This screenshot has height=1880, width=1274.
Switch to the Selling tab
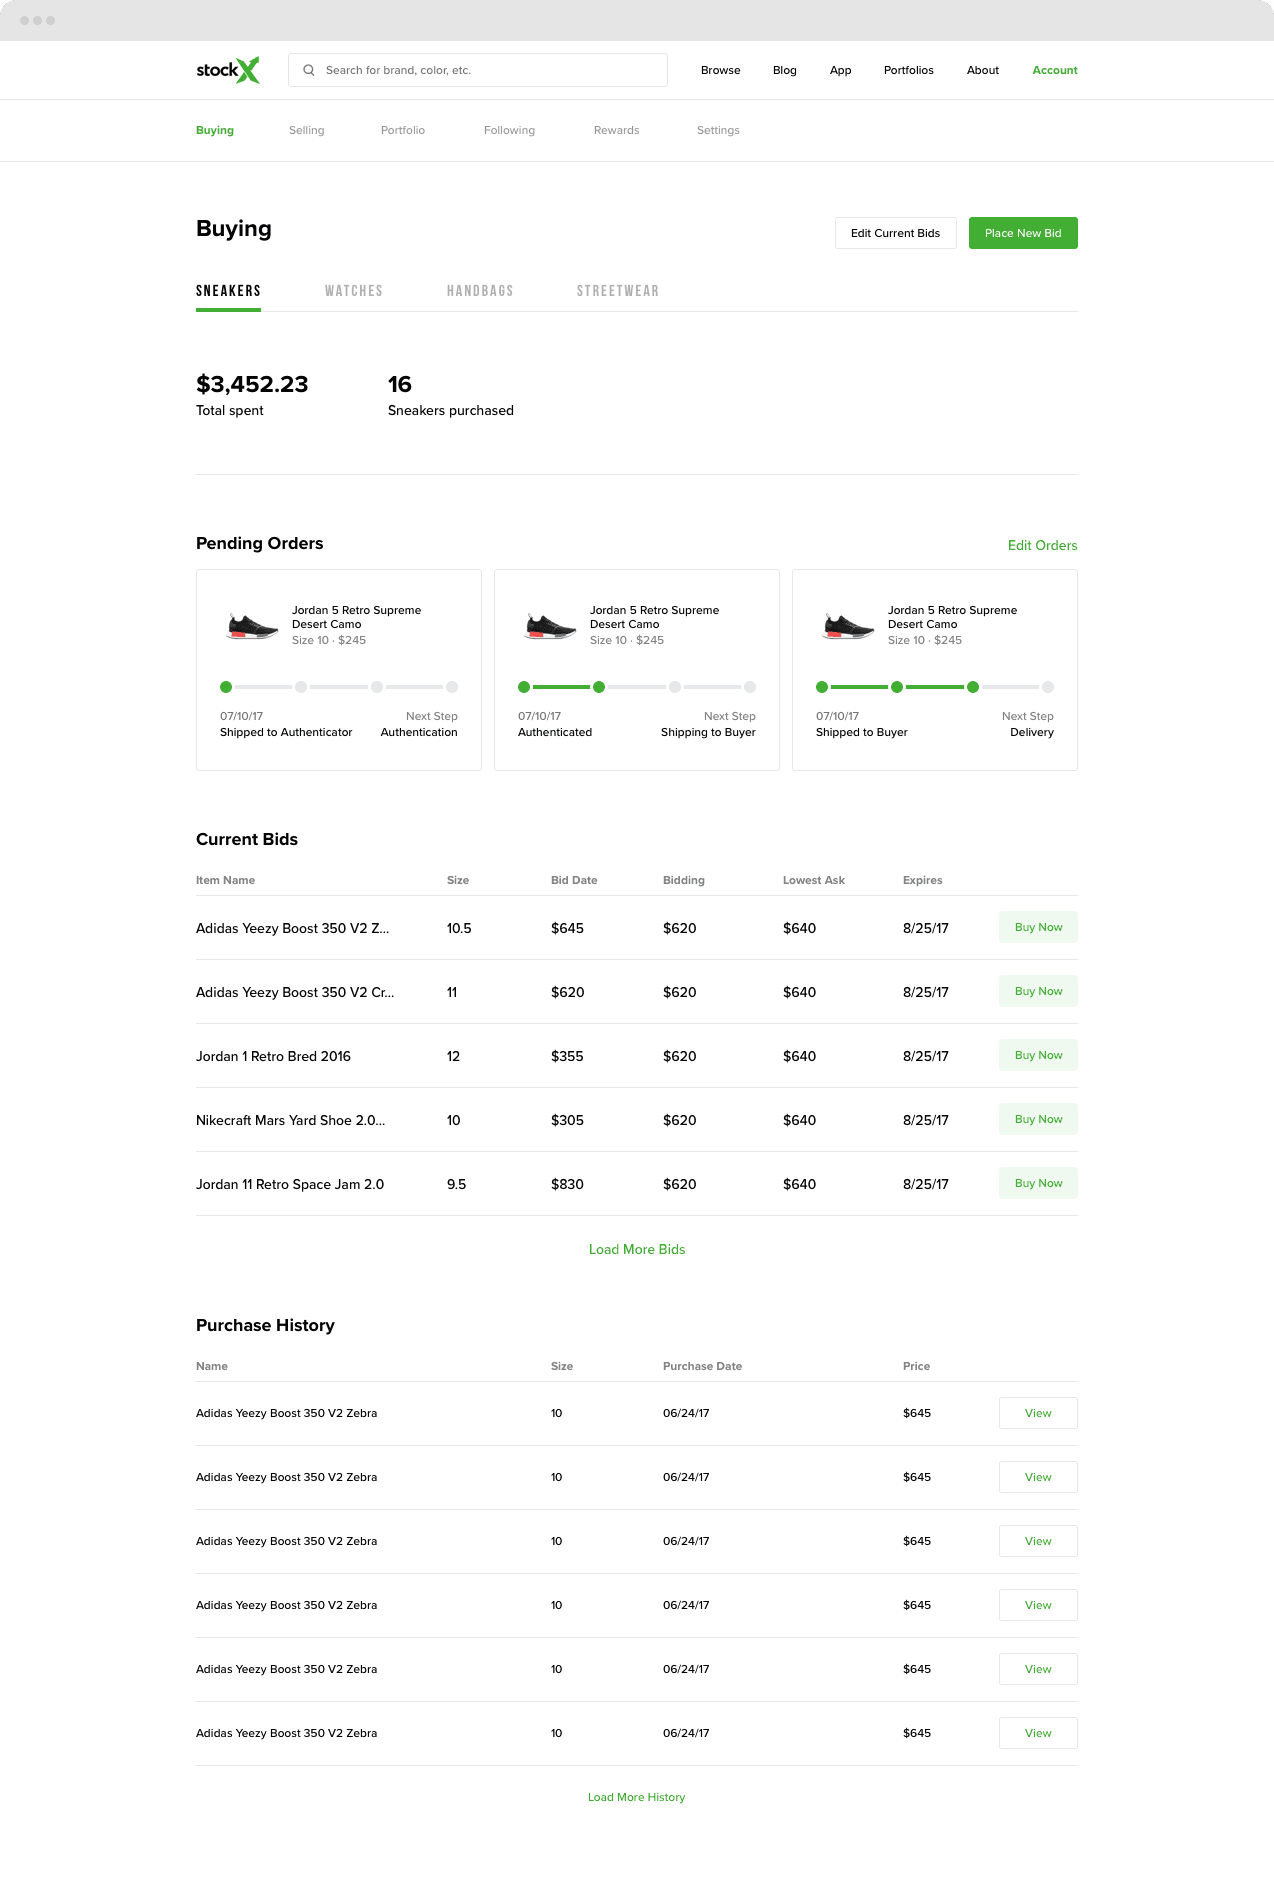pos(307,130)
